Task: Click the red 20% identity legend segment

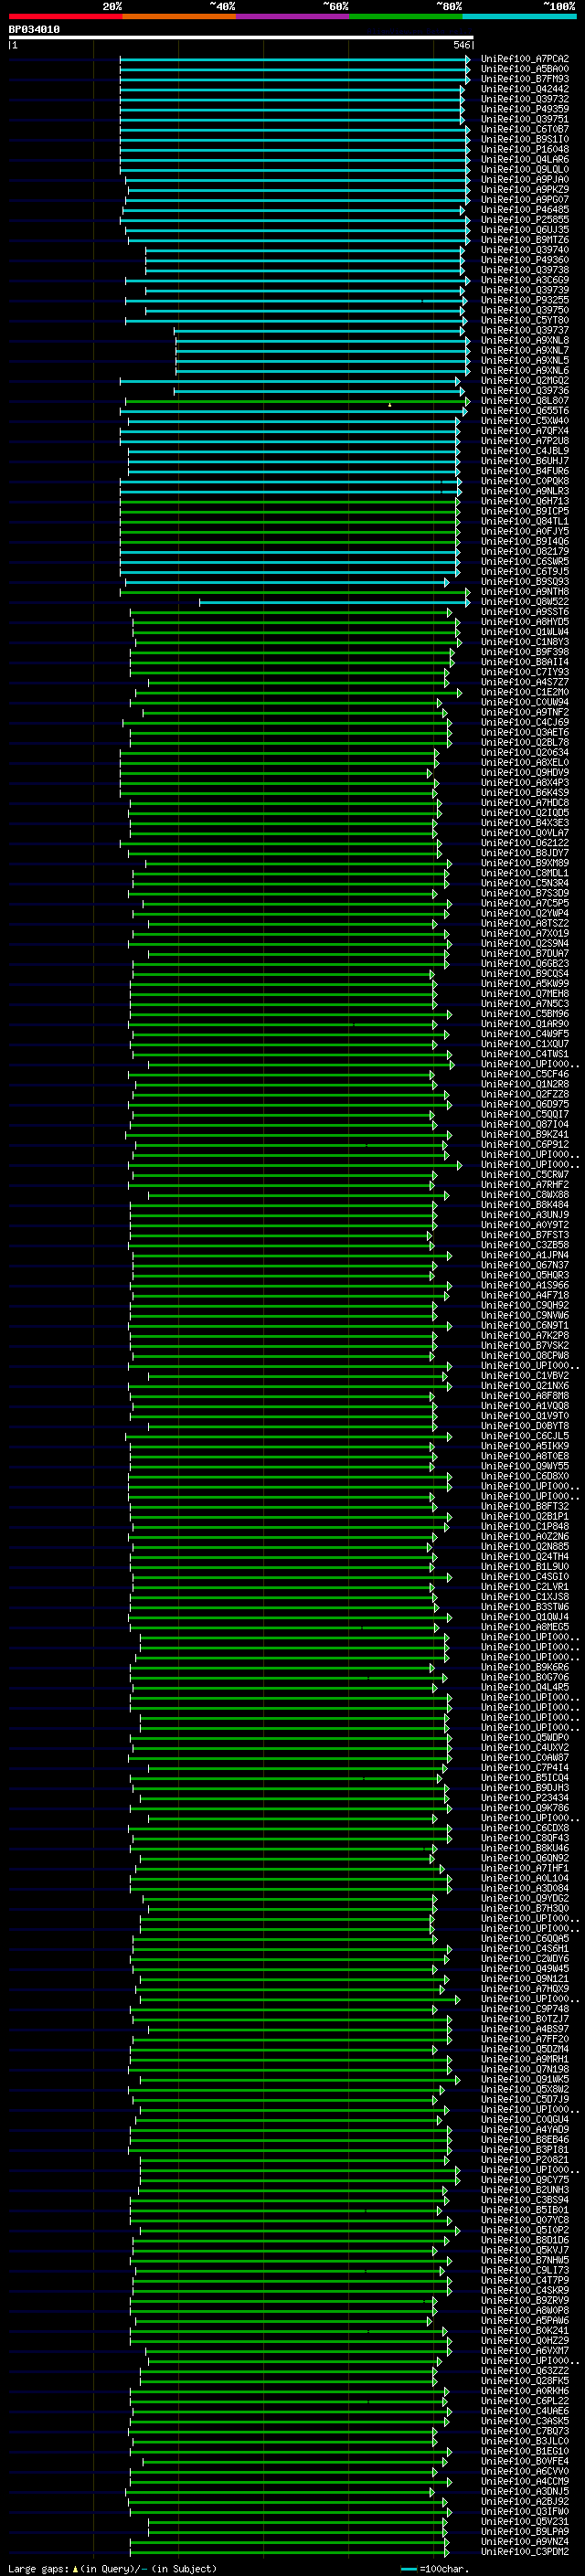Action: pyautogui.click(x=65, y=16)
